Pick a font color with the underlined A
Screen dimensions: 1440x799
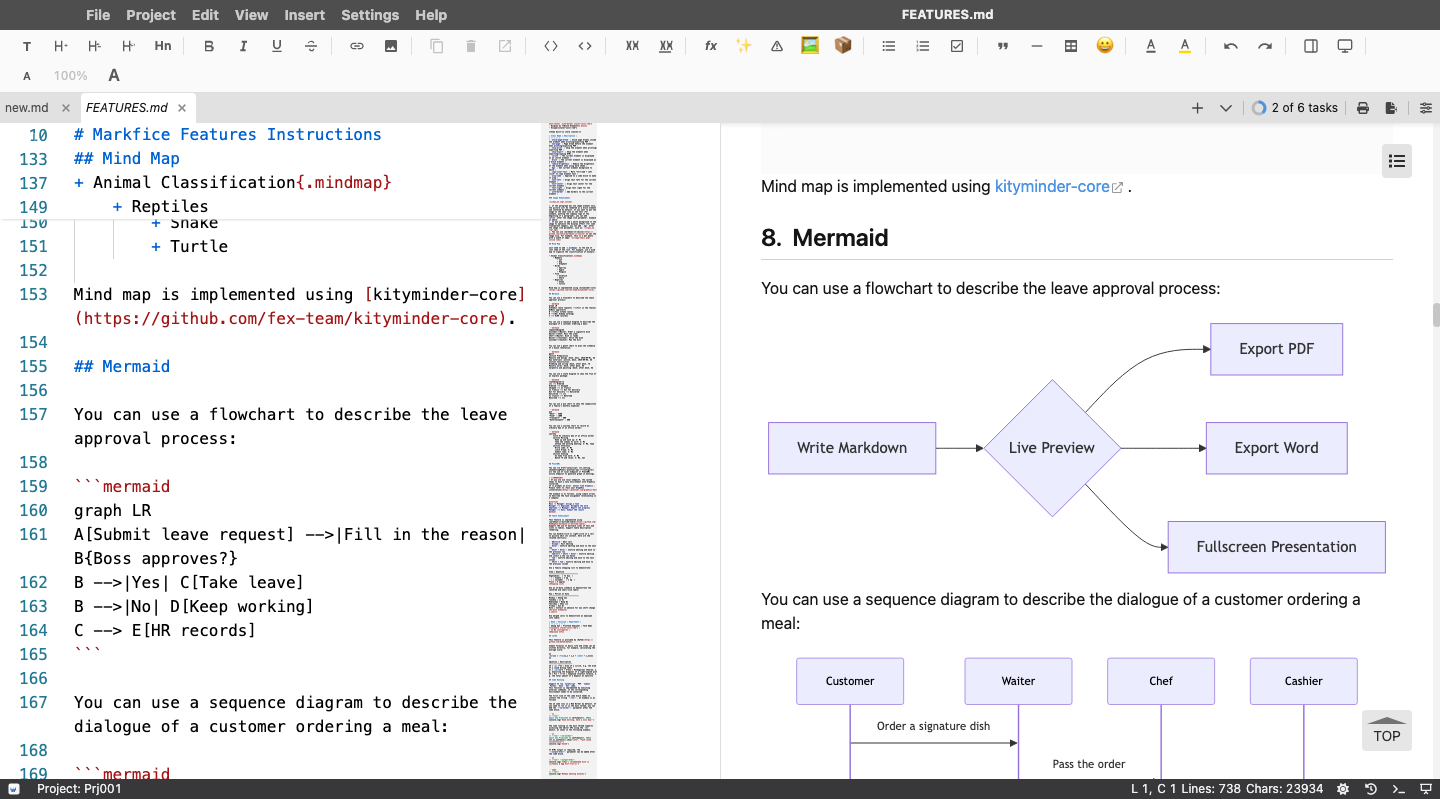[1151, 46]
